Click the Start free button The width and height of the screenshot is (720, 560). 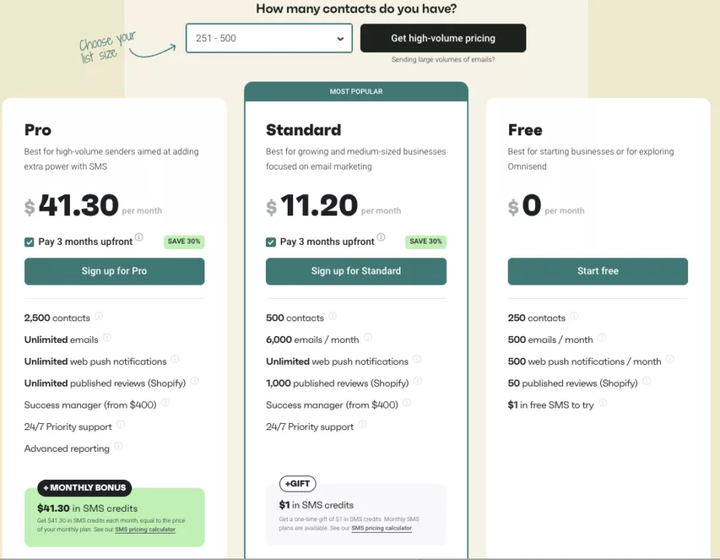[x=598, y=271]
